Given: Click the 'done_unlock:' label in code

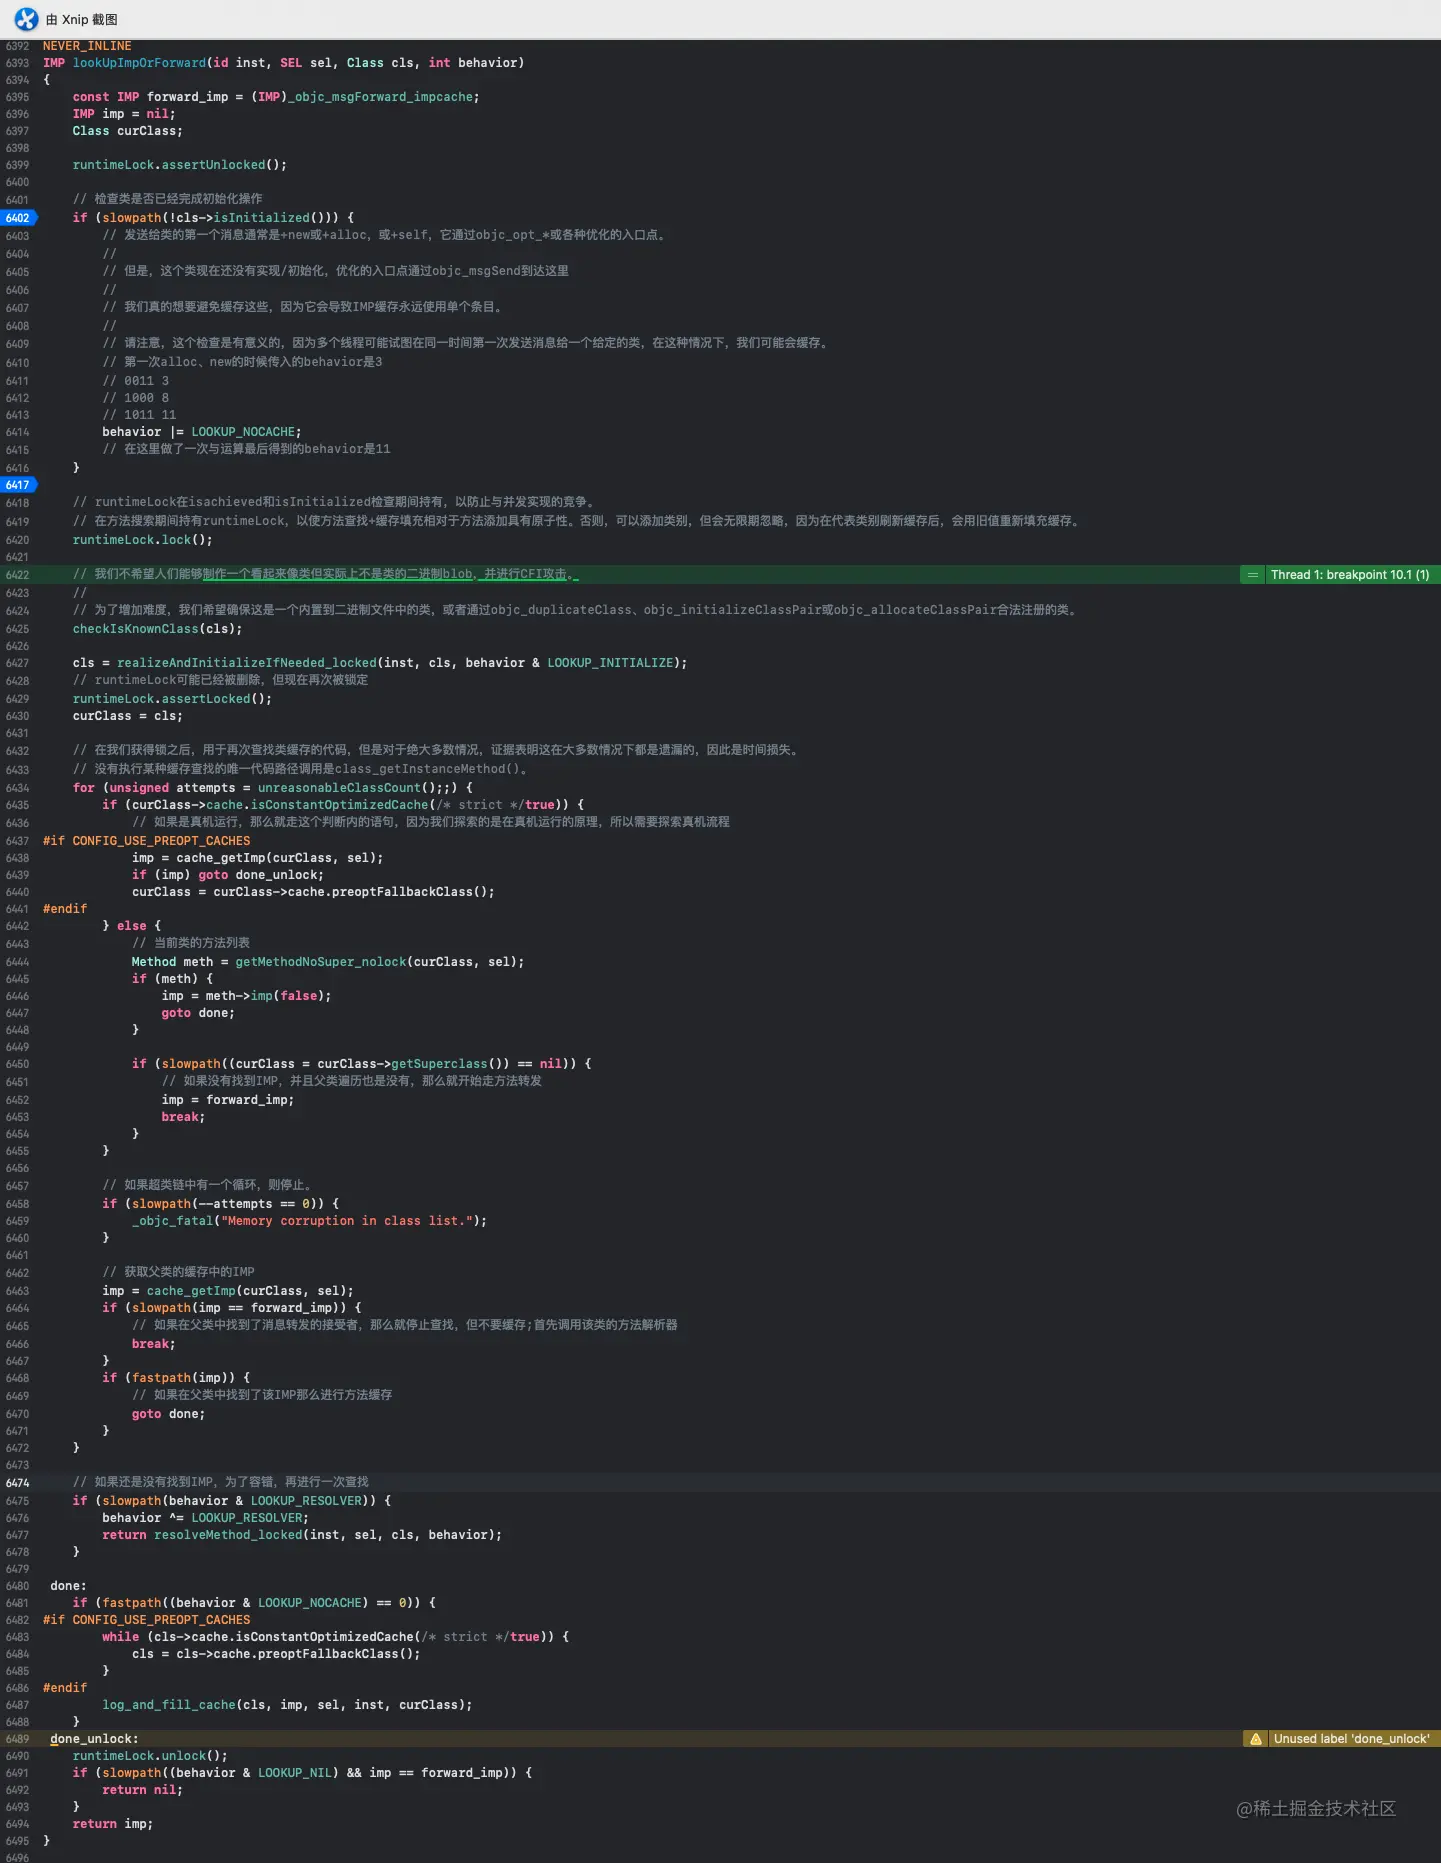Looking at the screenshot, I should tap(94, 1739).
